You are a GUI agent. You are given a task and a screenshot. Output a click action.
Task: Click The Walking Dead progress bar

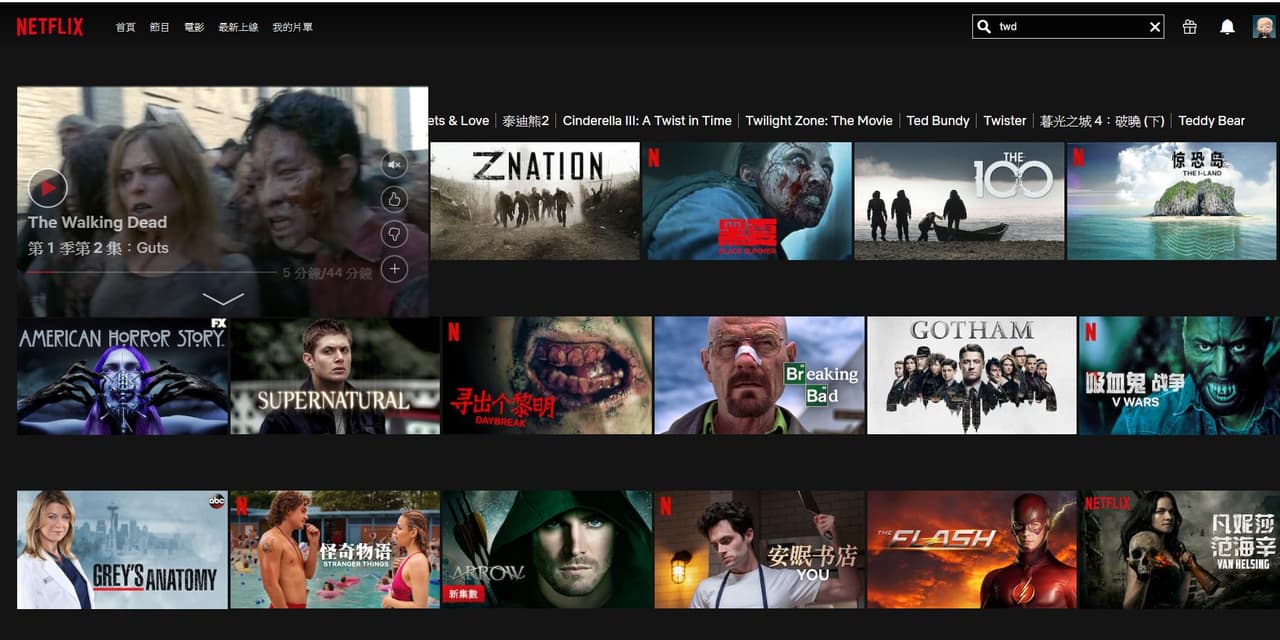point(151,272)
